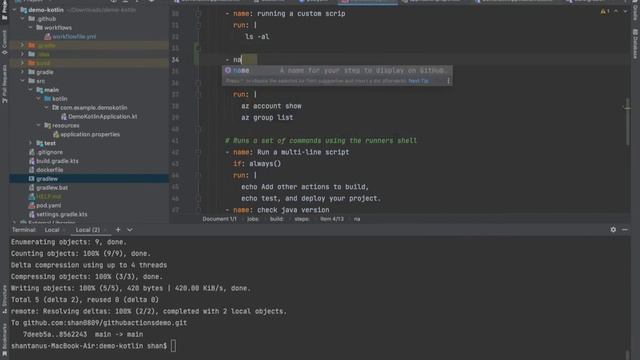Open the completion popup three-dots menu
640x360 pixels.
[448, 81]
